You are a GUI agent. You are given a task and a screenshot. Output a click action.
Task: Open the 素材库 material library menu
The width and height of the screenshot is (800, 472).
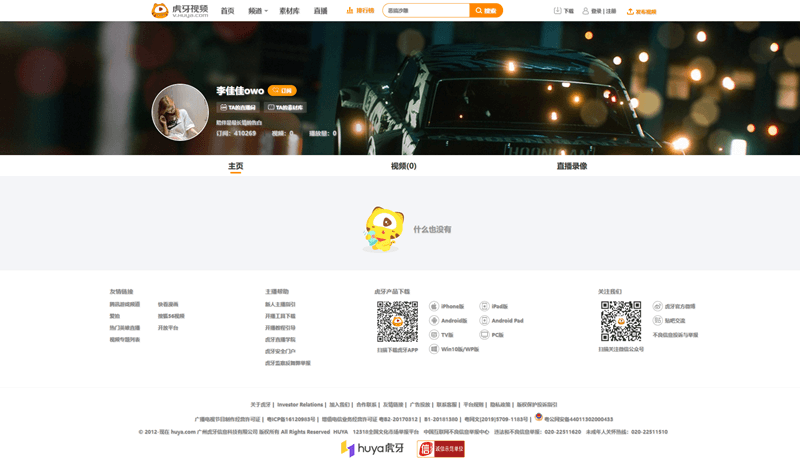(x=289, y=11)
